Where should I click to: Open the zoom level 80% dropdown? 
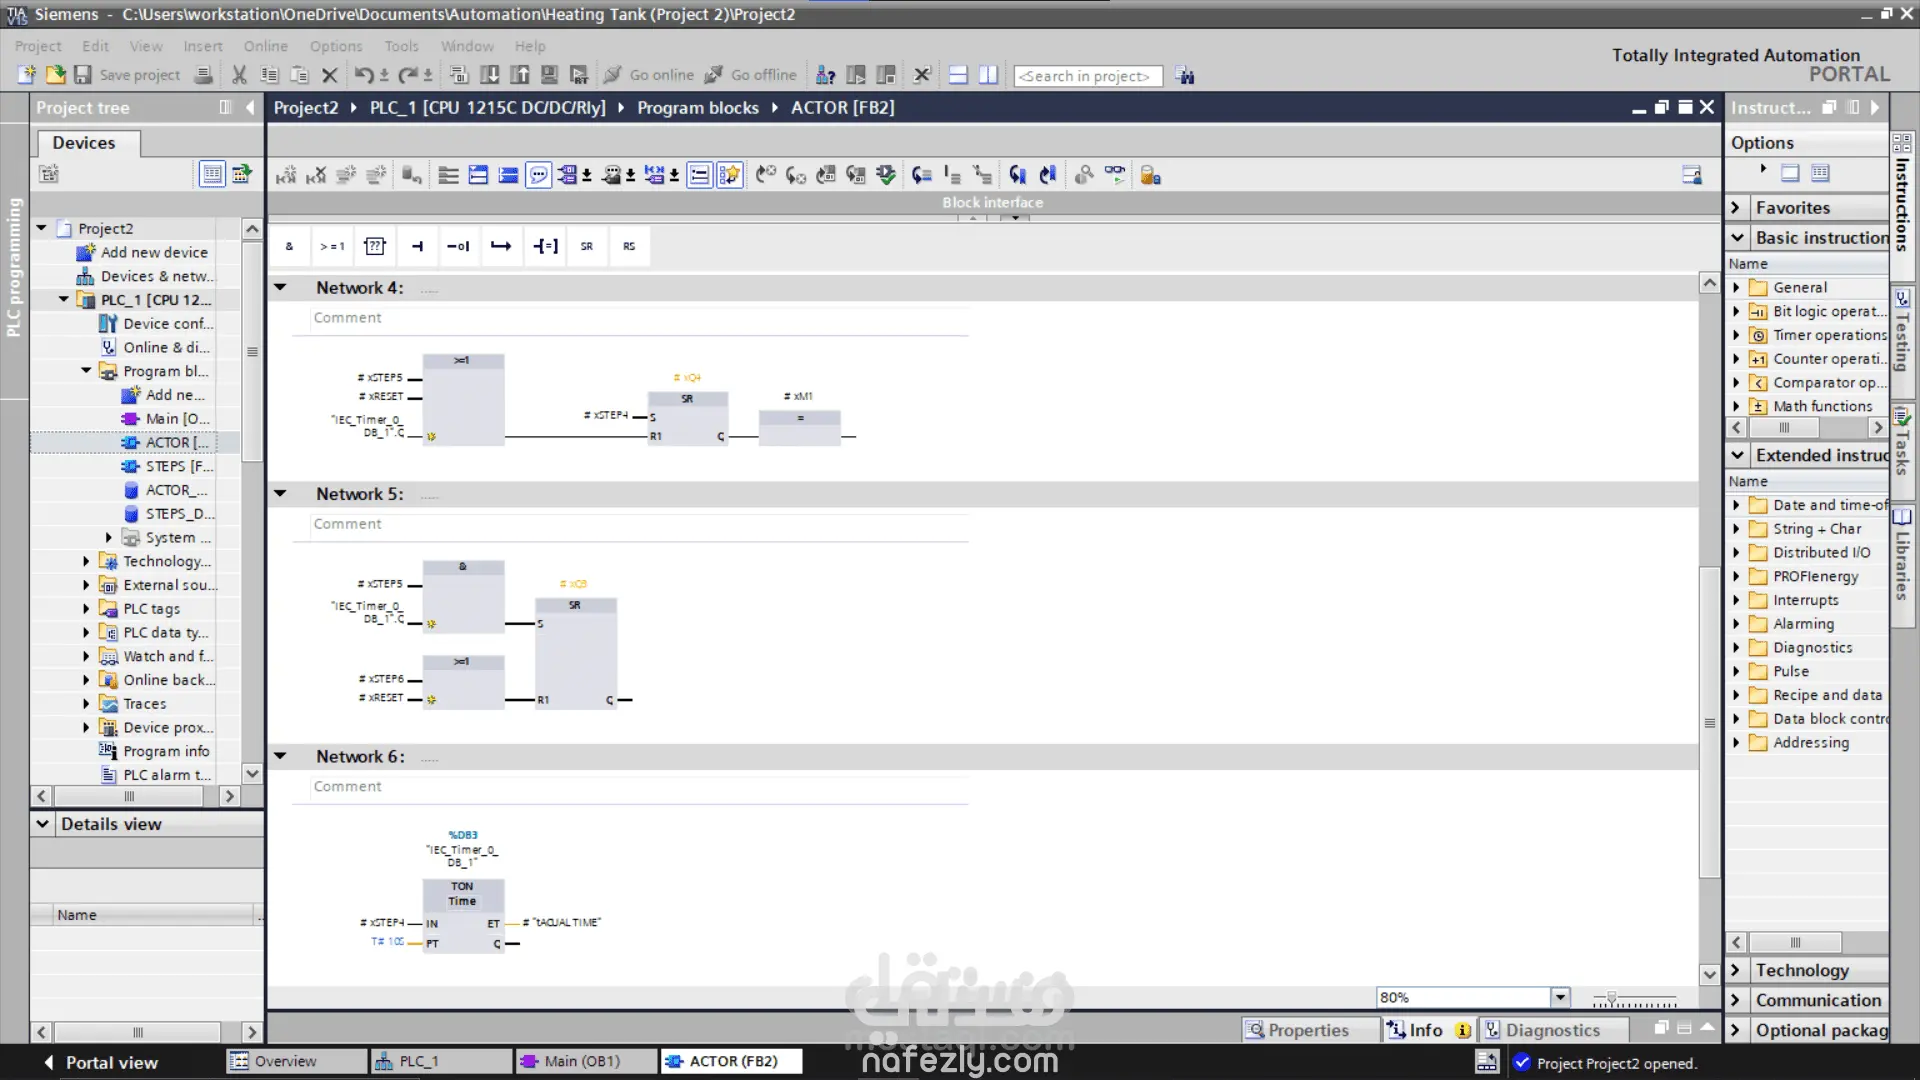tap(1560, 997)
